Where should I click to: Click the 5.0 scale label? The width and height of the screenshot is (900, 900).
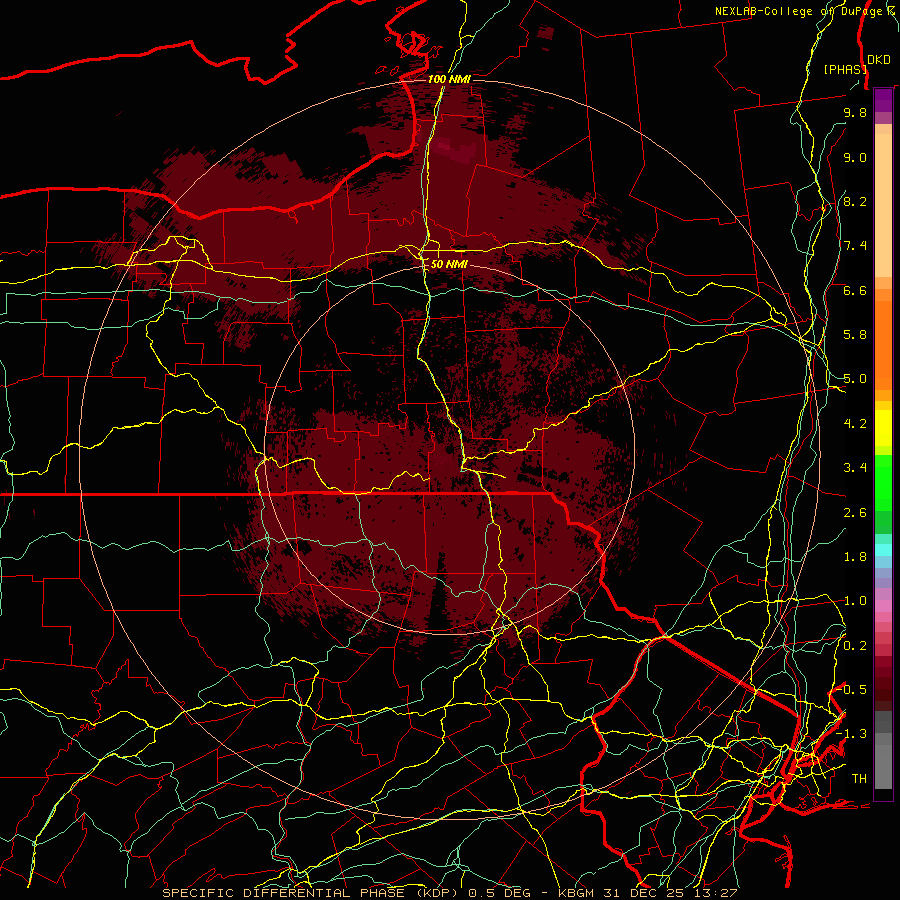pos(855,379)
